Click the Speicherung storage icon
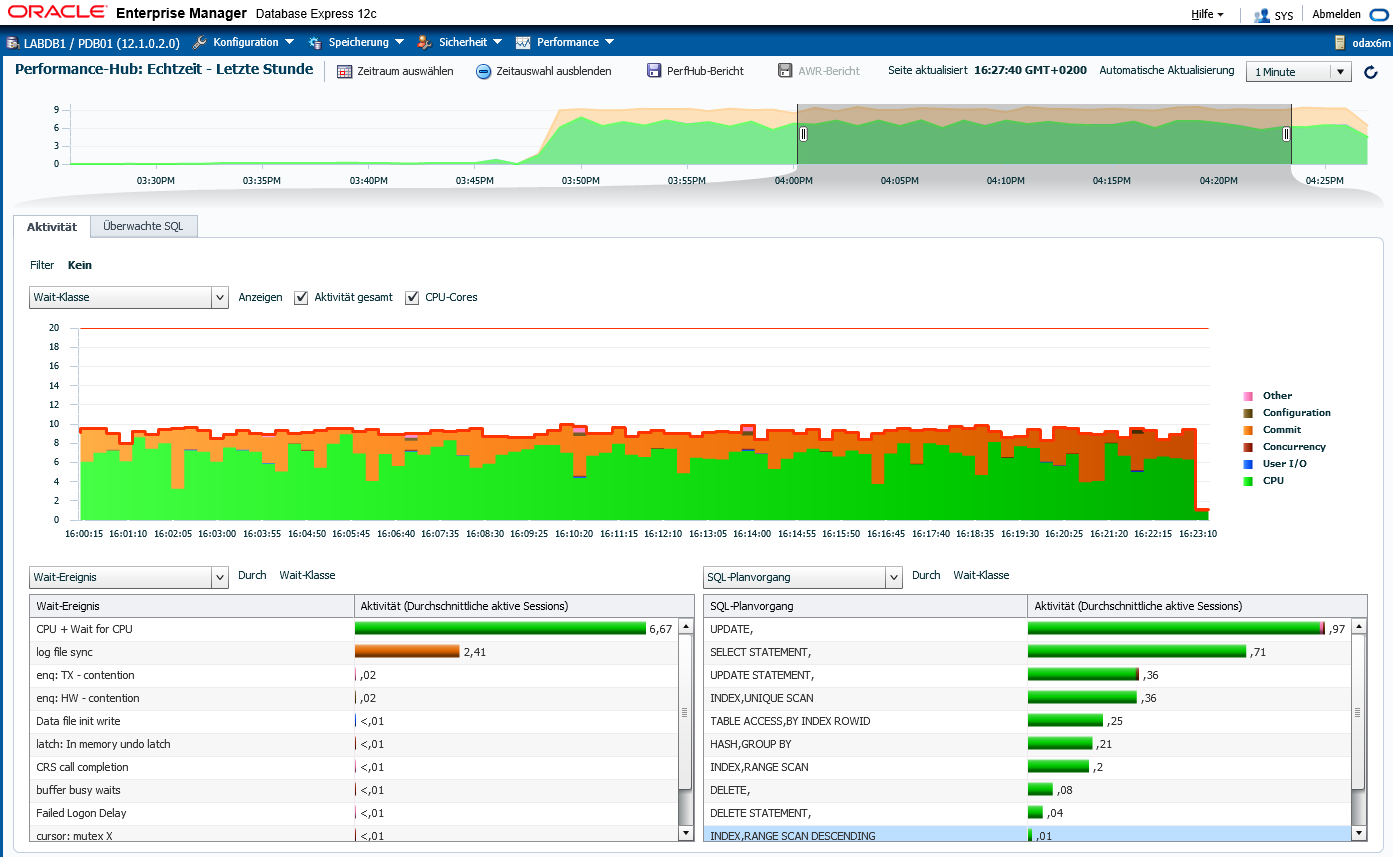Screen dimensions: 1393x857 click(x=314, y=42)
